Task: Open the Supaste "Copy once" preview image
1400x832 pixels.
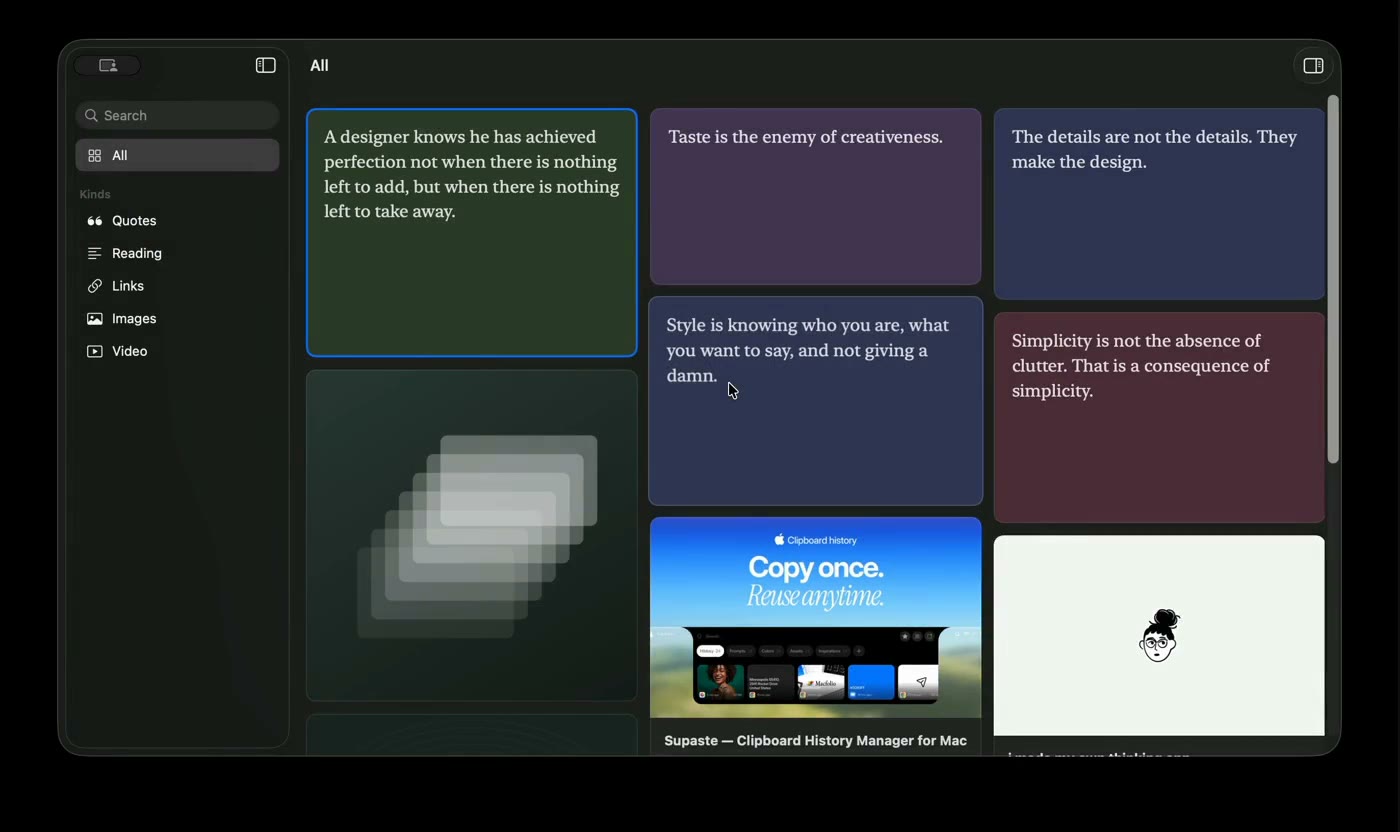Action: click(815, 617)
